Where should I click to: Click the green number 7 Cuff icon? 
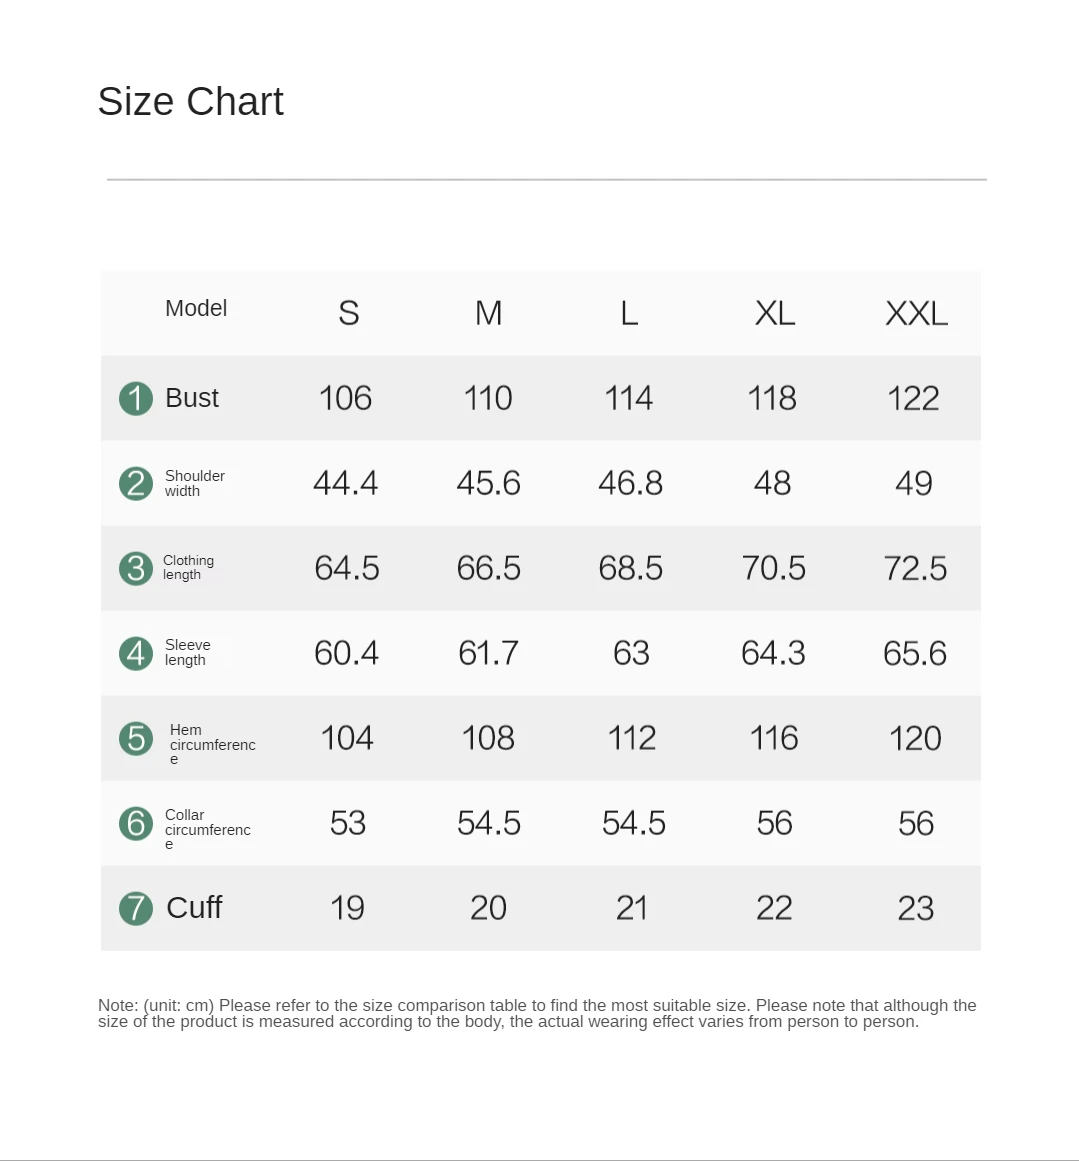pyautogui.click(x=136, y=908)
